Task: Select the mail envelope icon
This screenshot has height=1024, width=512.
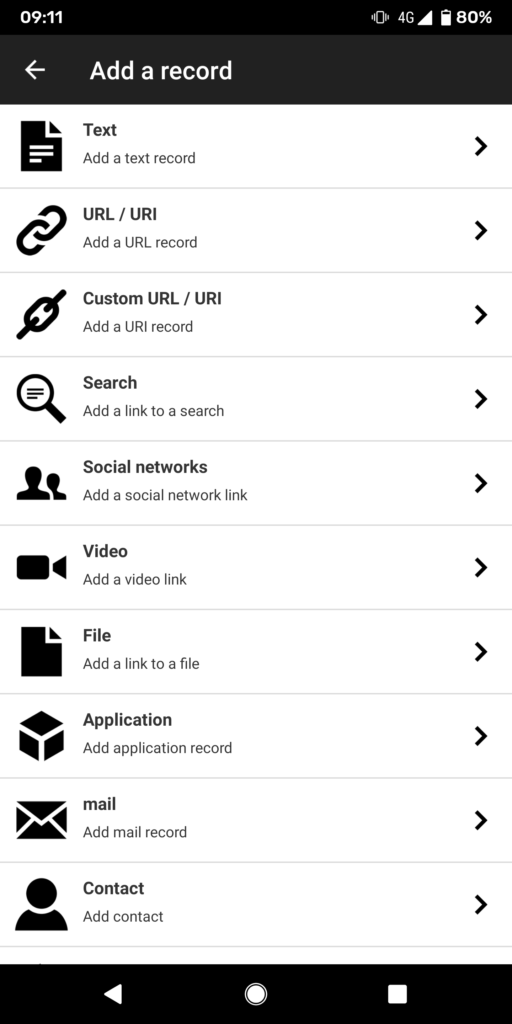Action: tap(41, 820)
